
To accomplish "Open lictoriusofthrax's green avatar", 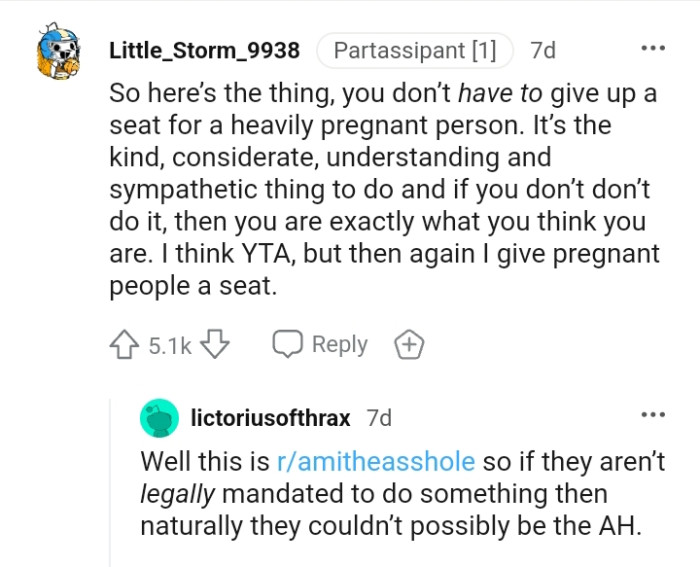I will [x=158, y=417].
